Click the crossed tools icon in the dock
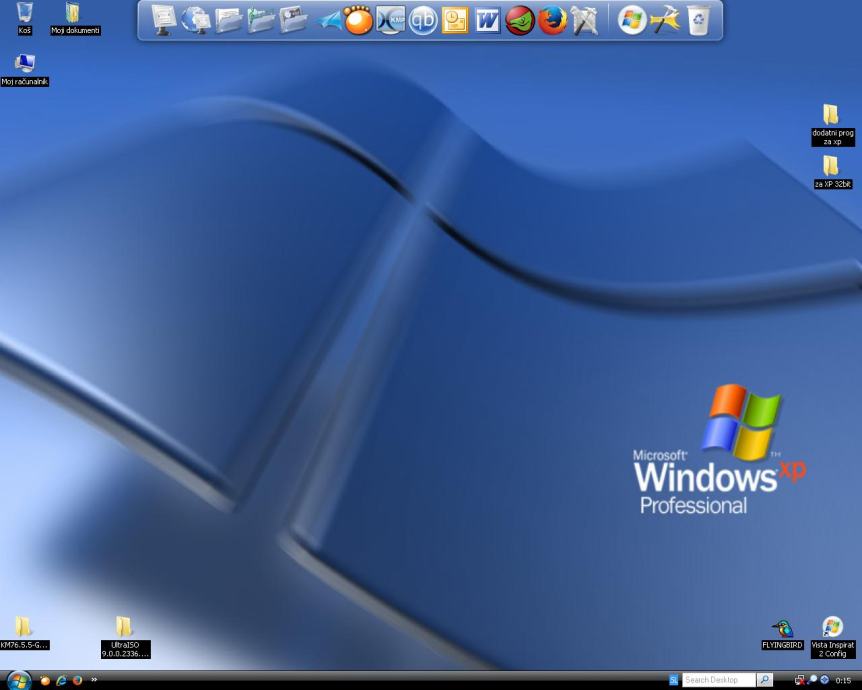The image size is (862, 690). (x=584, y=21)
